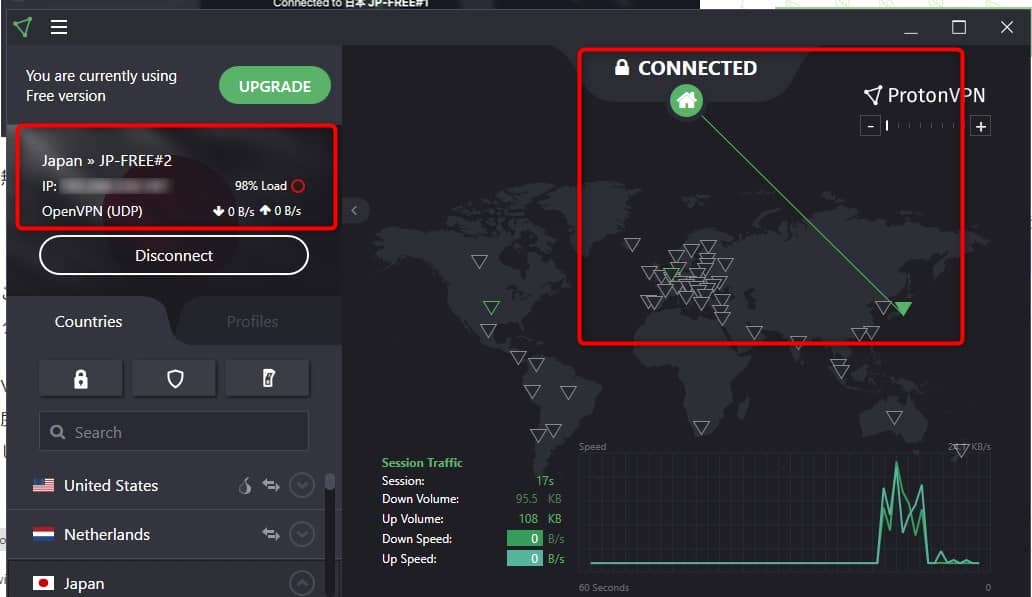Expand the United States server list
1032x597 pixels.
point(301,486)
